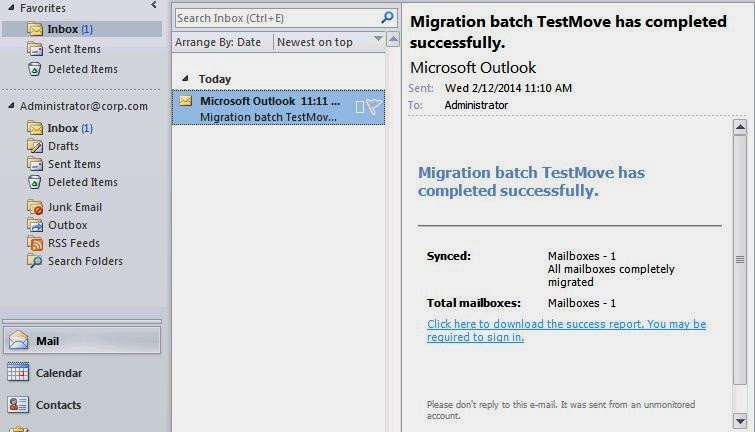Image resolution: width=755 pixels, height=432 pixels.
Task: Toggle the follow-up flag on the Migration batch message
Action: click(x=374, y=106)
